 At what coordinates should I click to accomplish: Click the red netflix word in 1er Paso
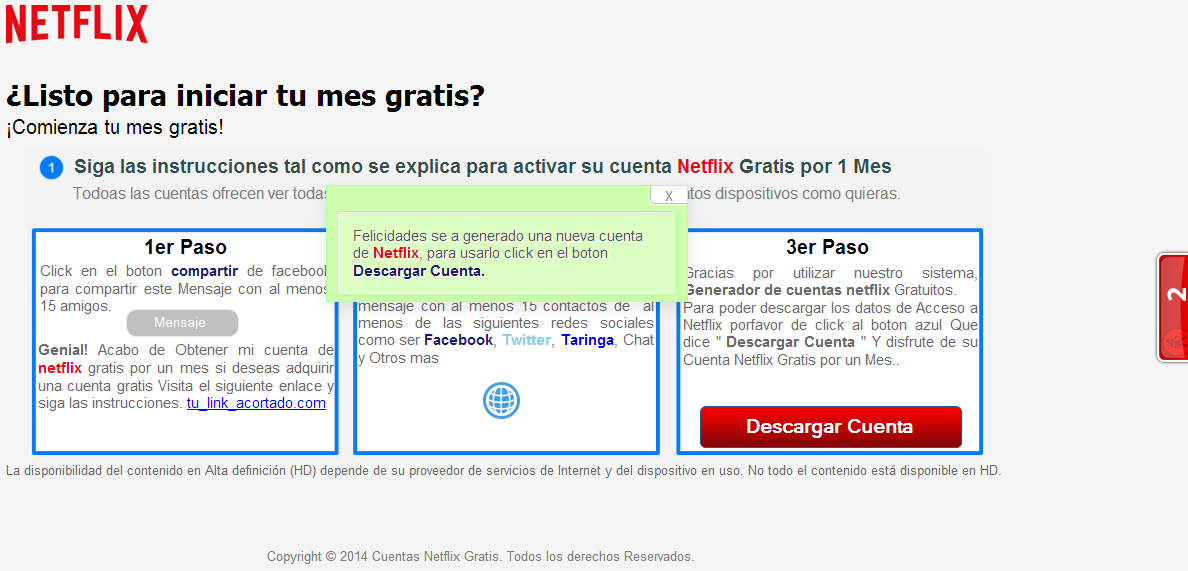(x=61, y=369)
